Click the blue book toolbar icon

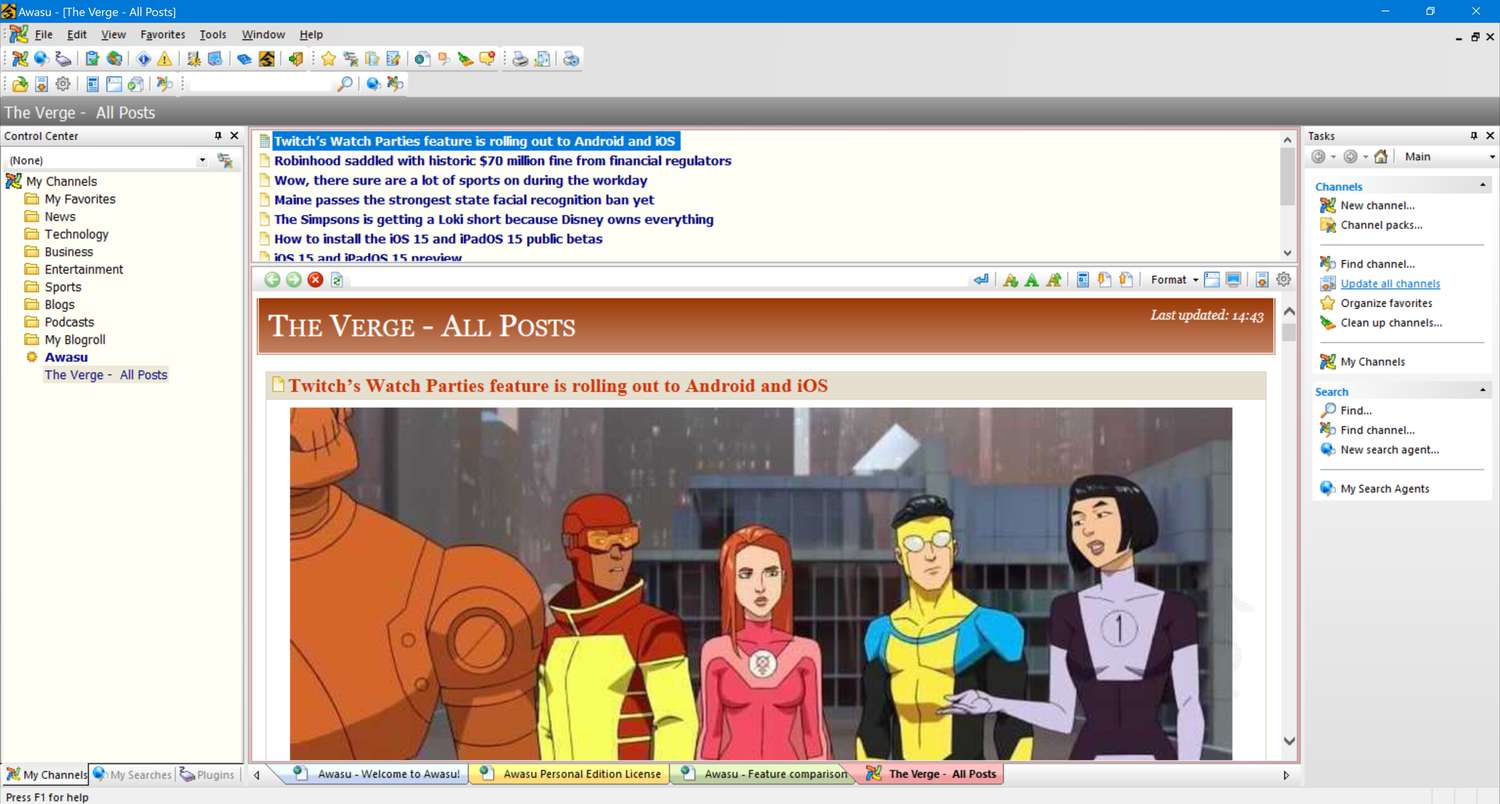pyautogui.click(x=244, y=59)
